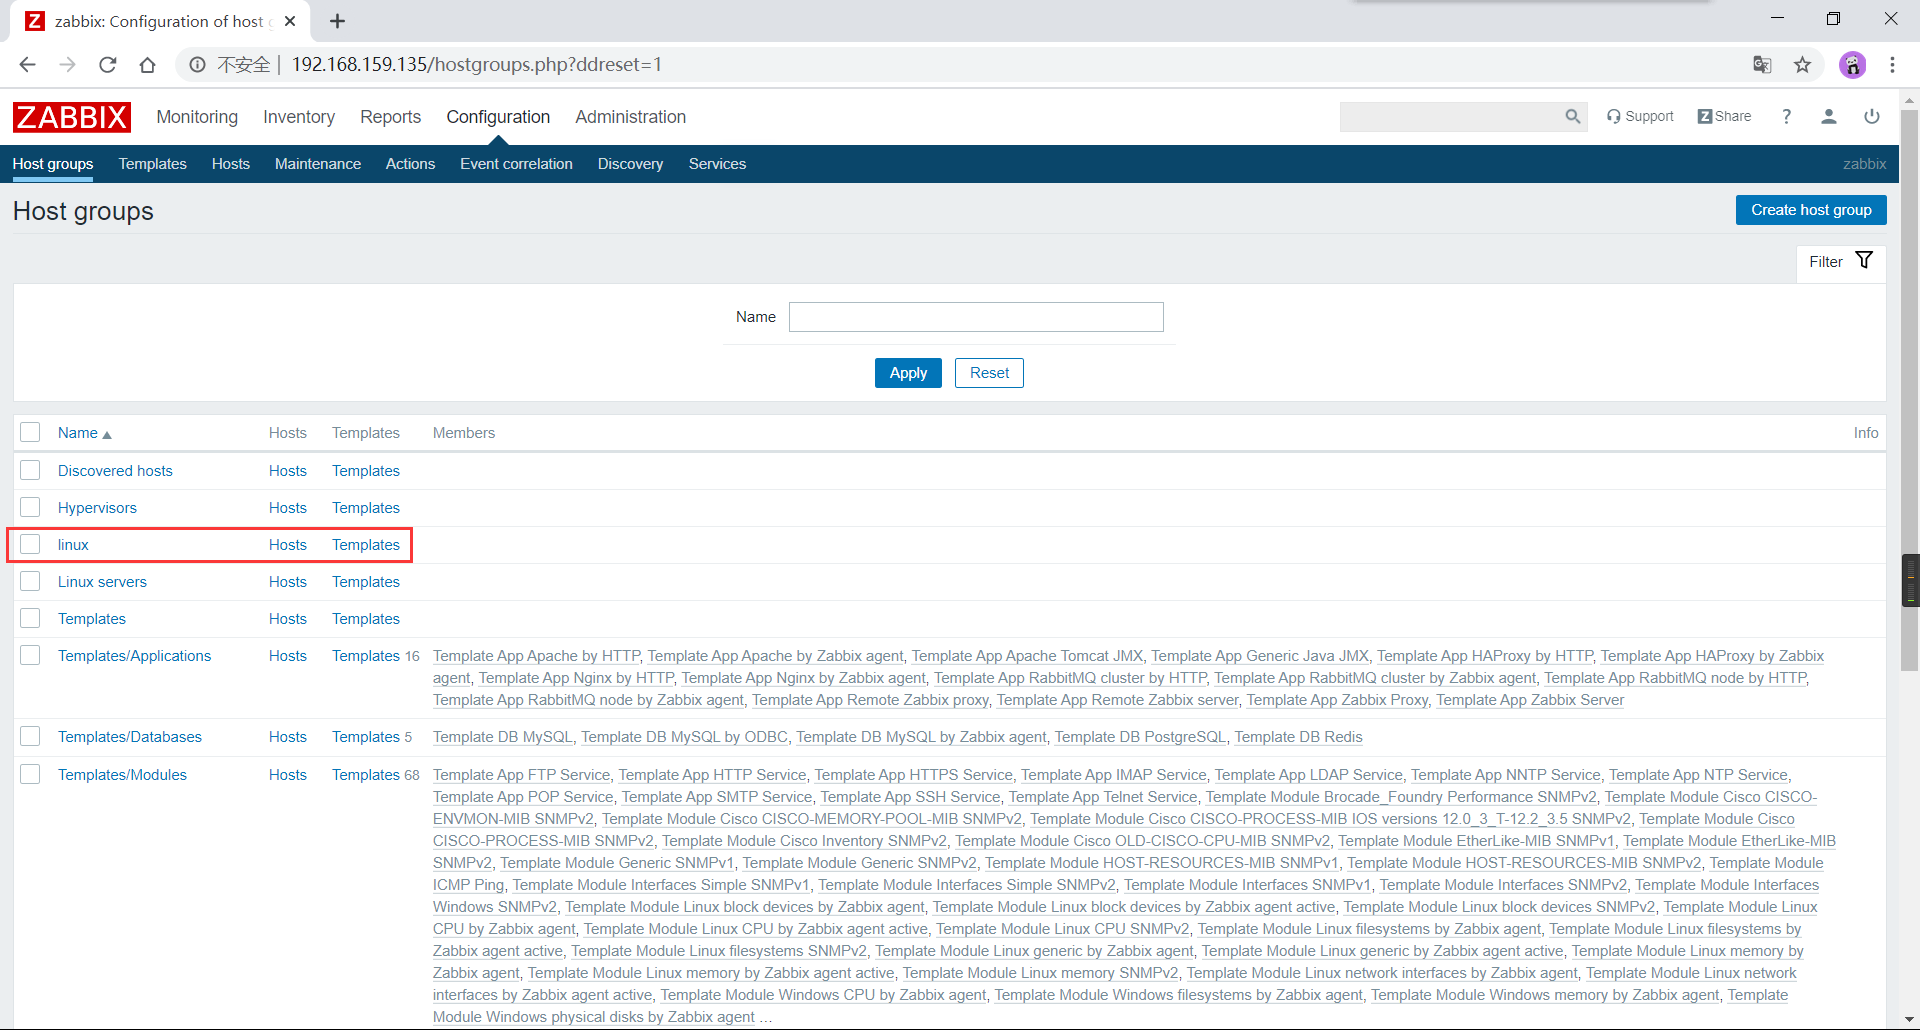1920x1030 pixels.
Task: Open the Inventory menu
Action: 299,117
